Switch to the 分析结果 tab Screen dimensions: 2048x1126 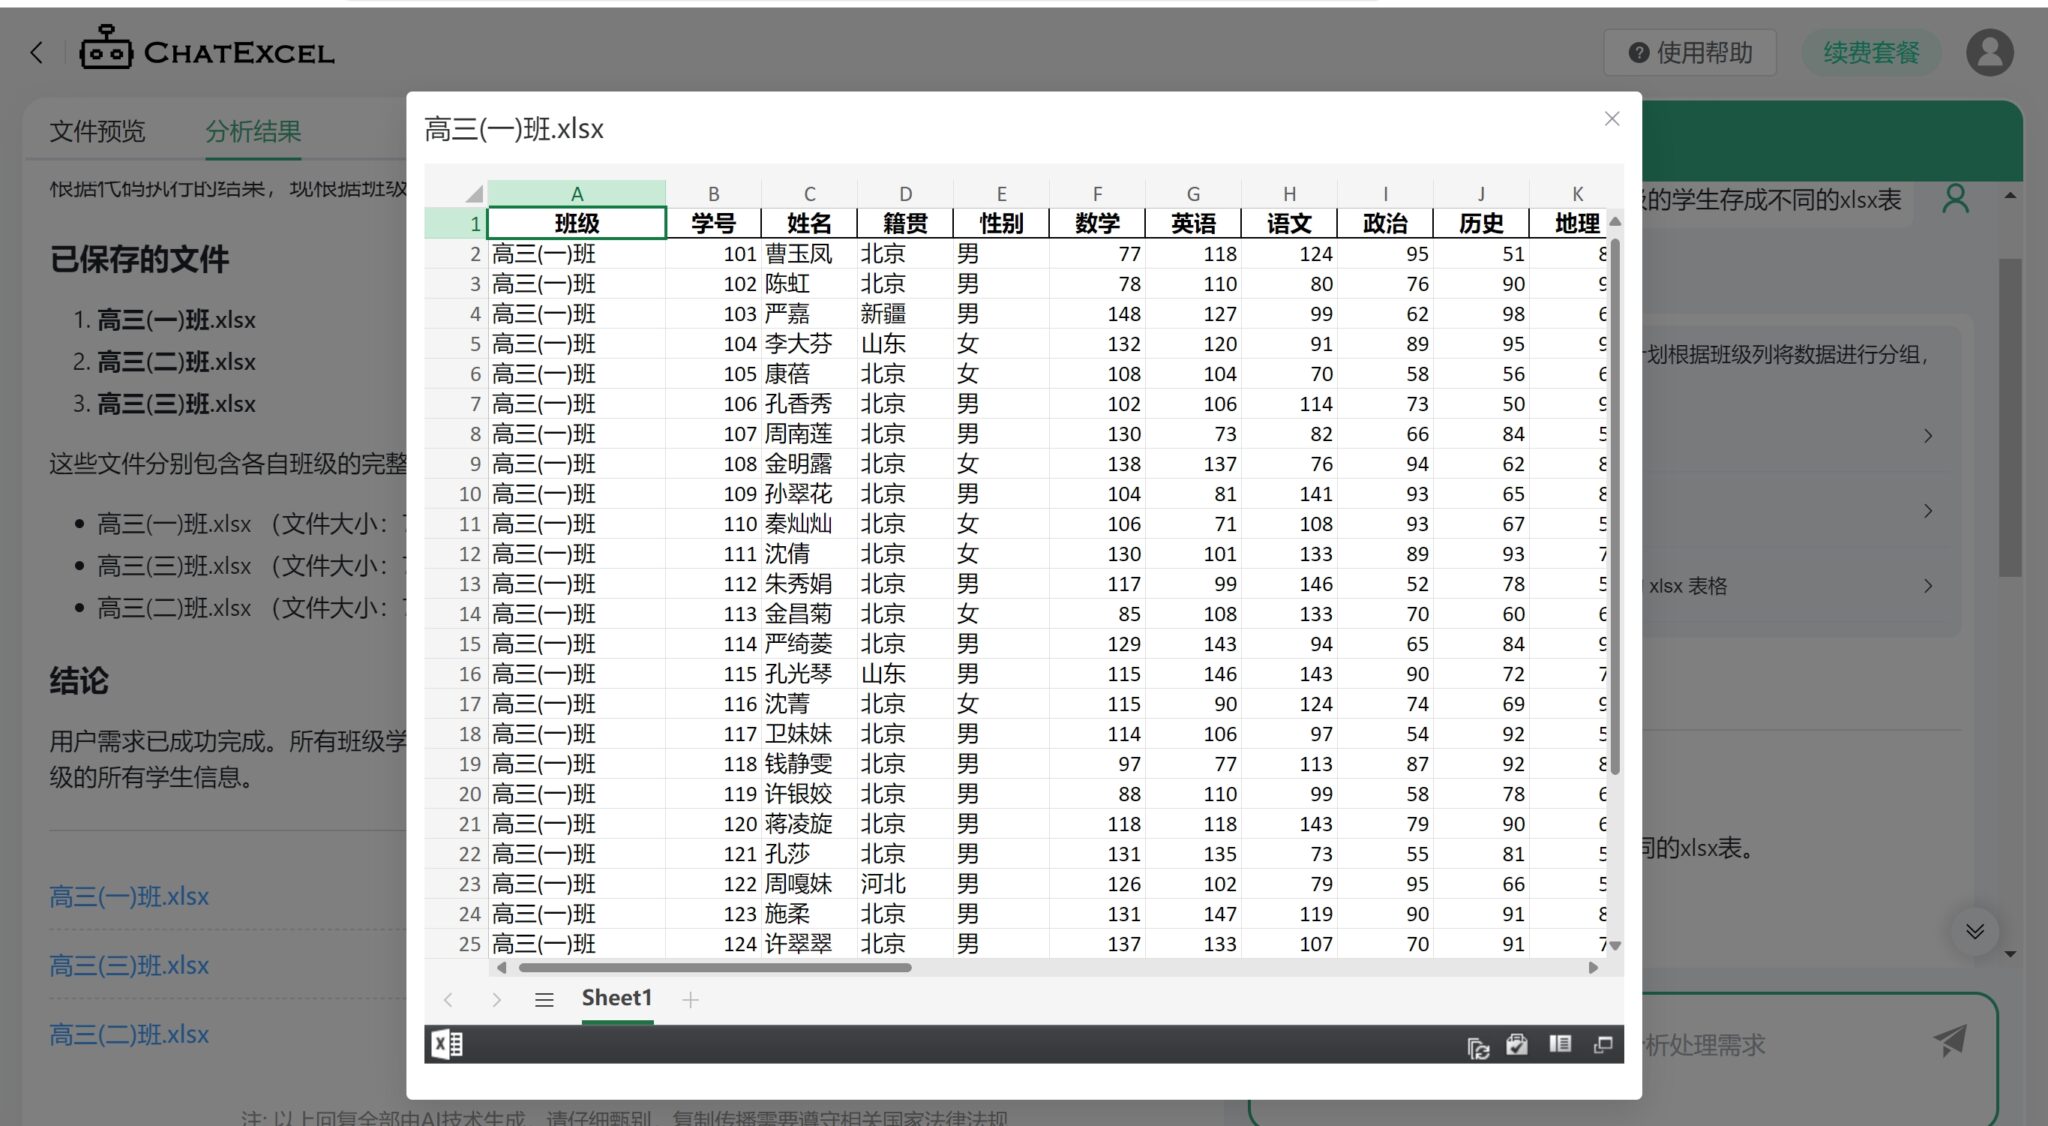tap(252, 131)
